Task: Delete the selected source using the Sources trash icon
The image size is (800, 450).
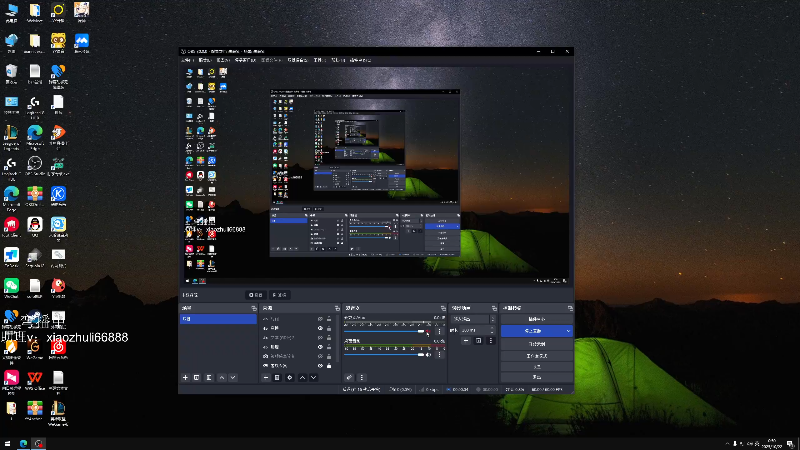Action: 277,378
